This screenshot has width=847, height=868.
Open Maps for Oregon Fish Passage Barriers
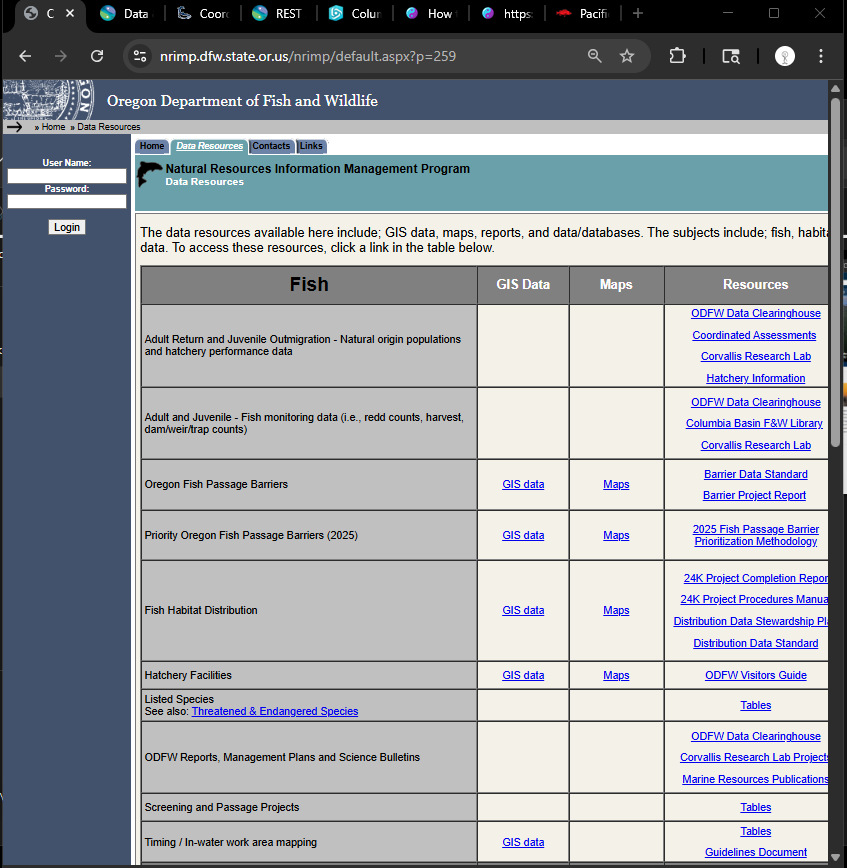click(616, 484)
